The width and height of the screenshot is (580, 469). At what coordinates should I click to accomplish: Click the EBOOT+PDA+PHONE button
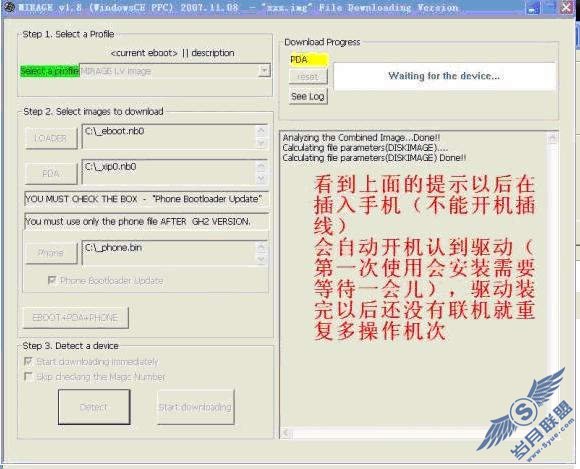click(75, 317)
